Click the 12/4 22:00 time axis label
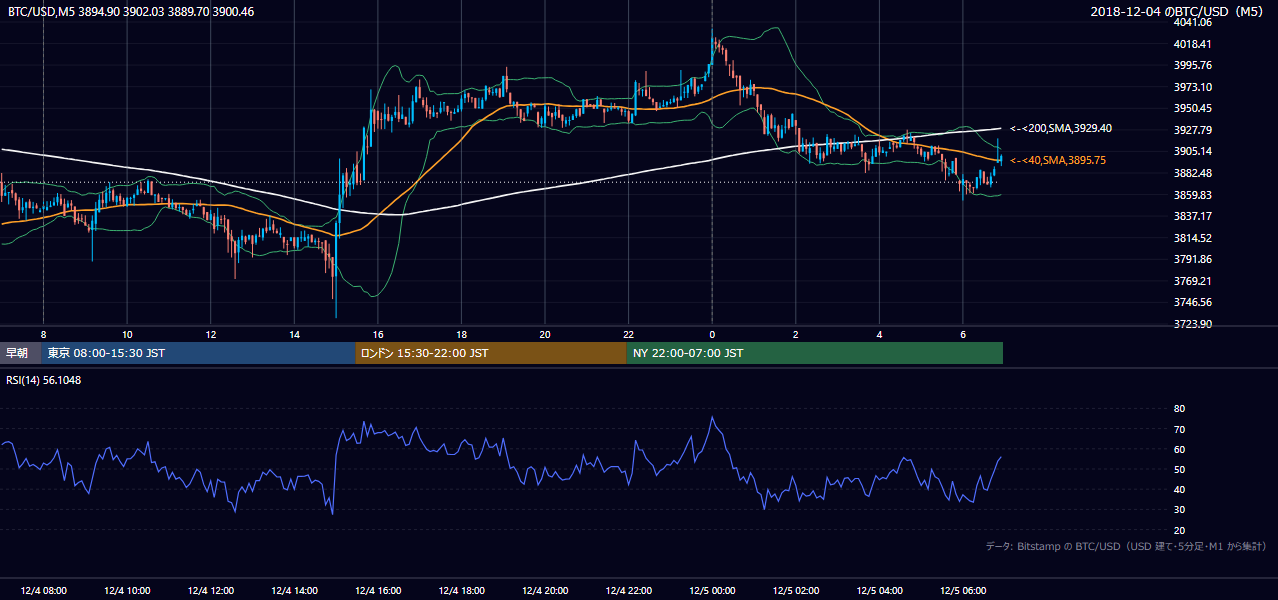The image size is (1278, 600). point(629,591)
